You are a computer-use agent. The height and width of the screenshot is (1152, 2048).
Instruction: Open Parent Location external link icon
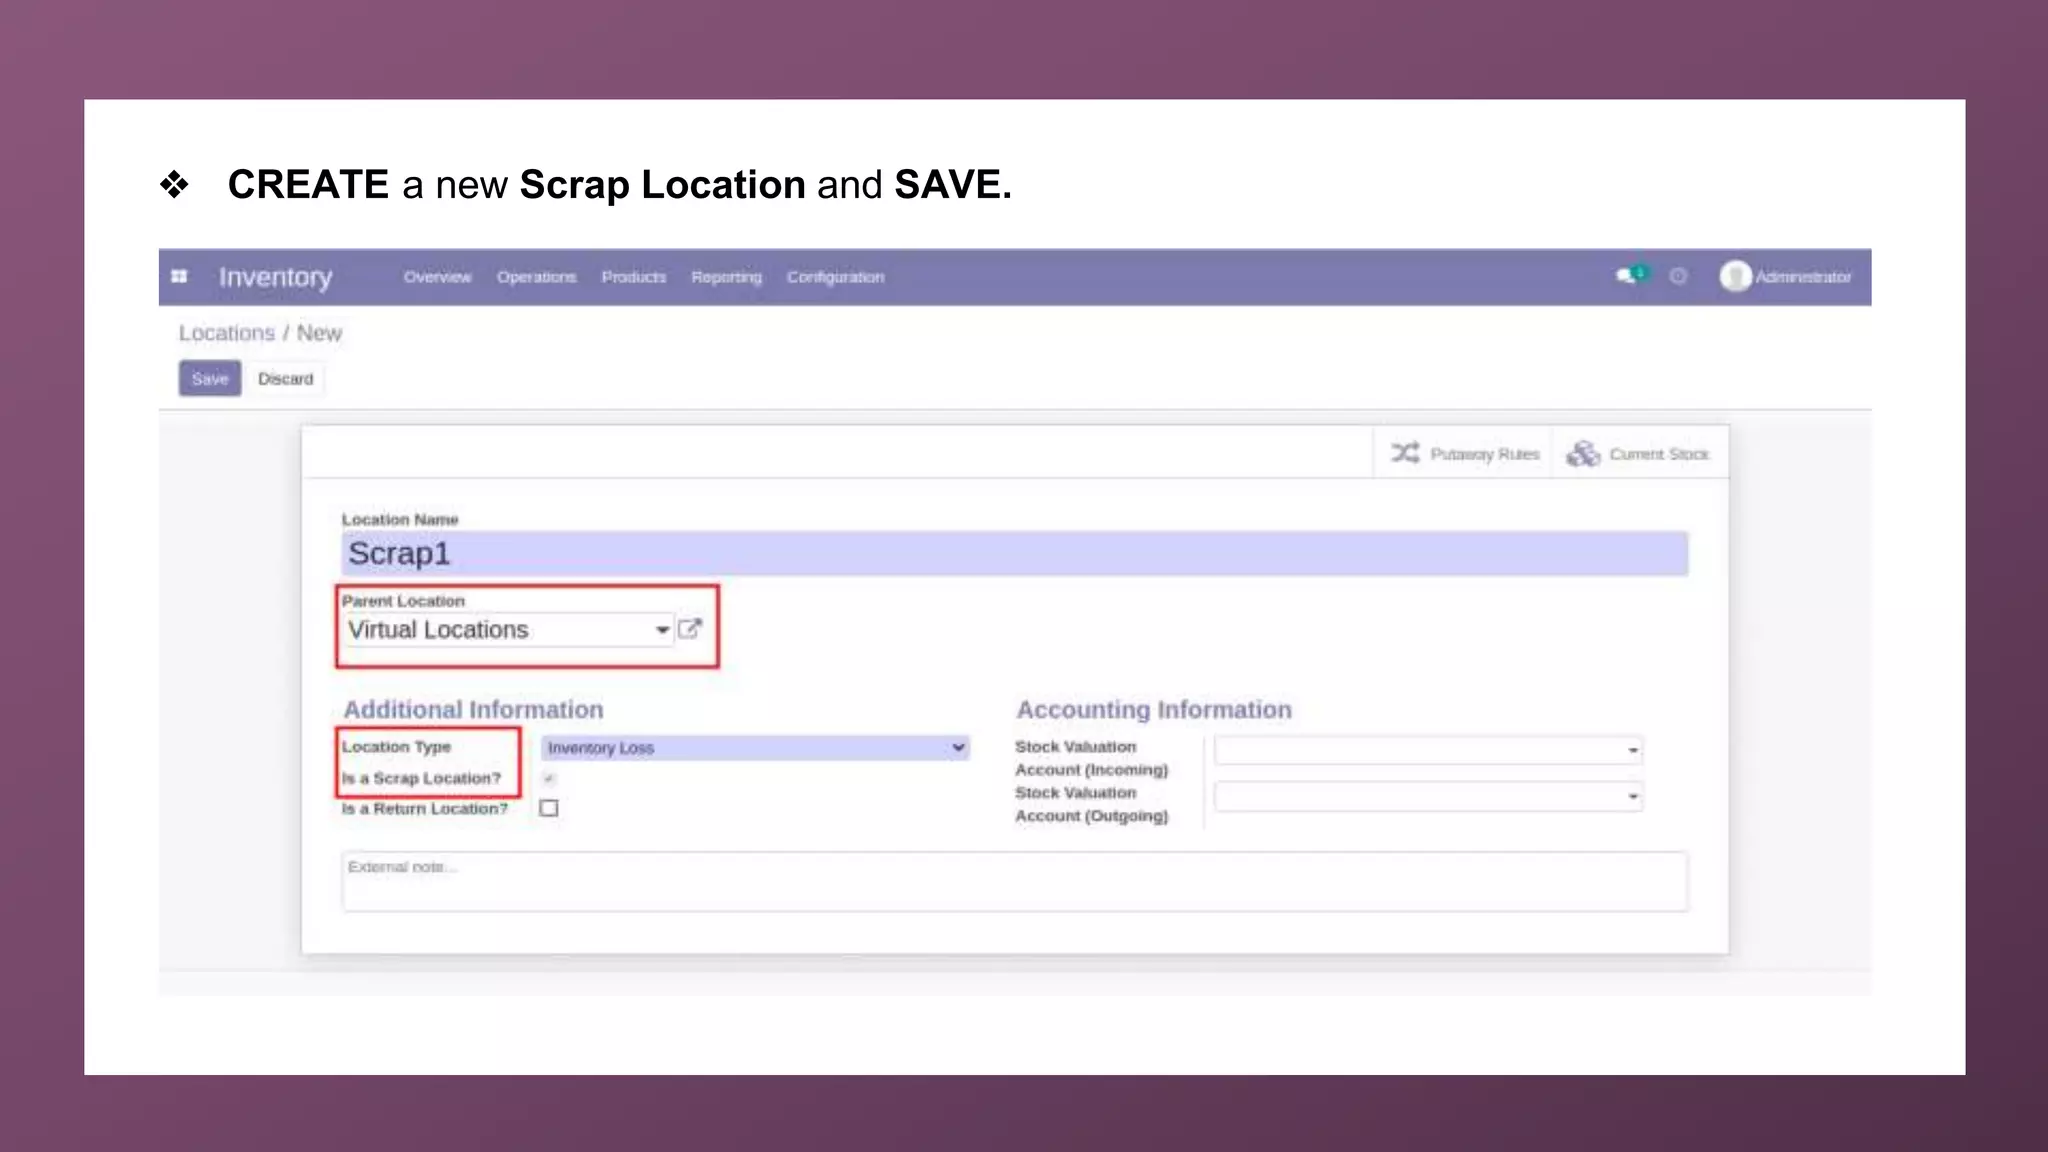pos(690,629)
